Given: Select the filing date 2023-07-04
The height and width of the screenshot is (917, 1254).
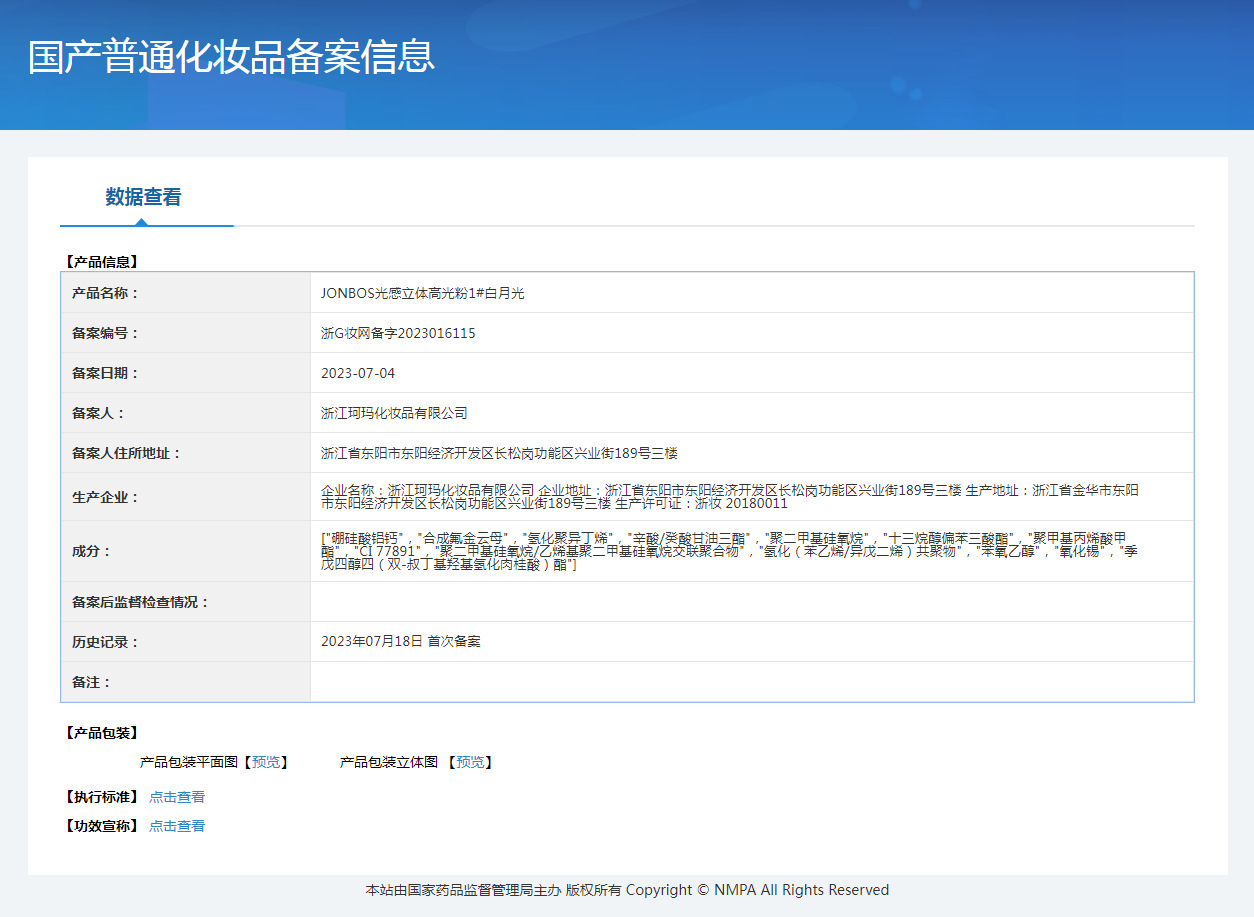Looking at the screenshot, I should click(358, 373).
